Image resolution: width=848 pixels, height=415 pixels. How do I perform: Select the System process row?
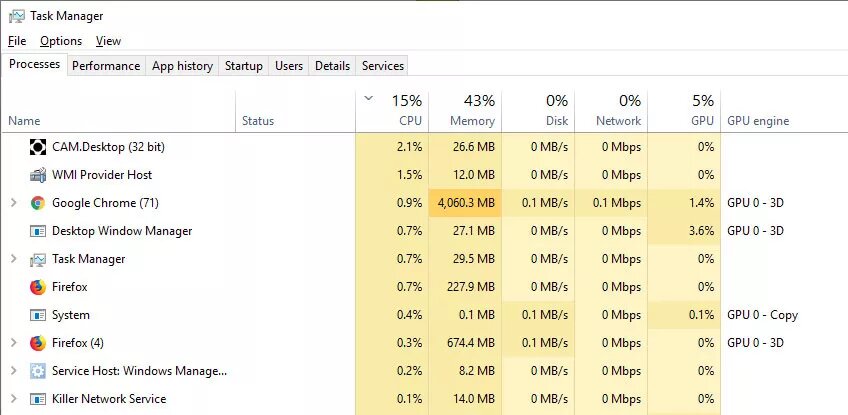tap(71, 315)
